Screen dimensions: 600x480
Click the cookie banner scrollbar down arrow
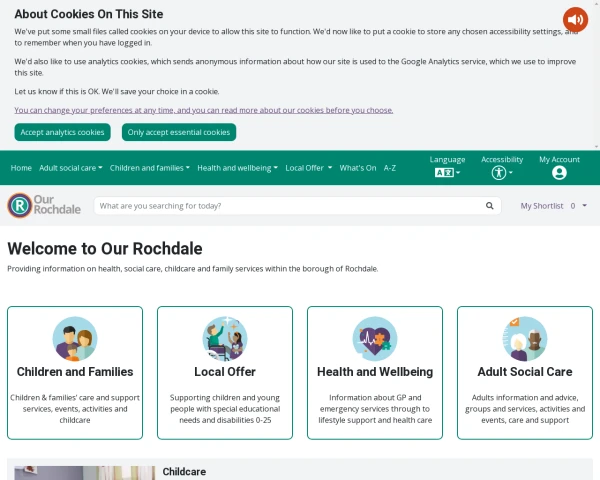[x=597, y=147]
